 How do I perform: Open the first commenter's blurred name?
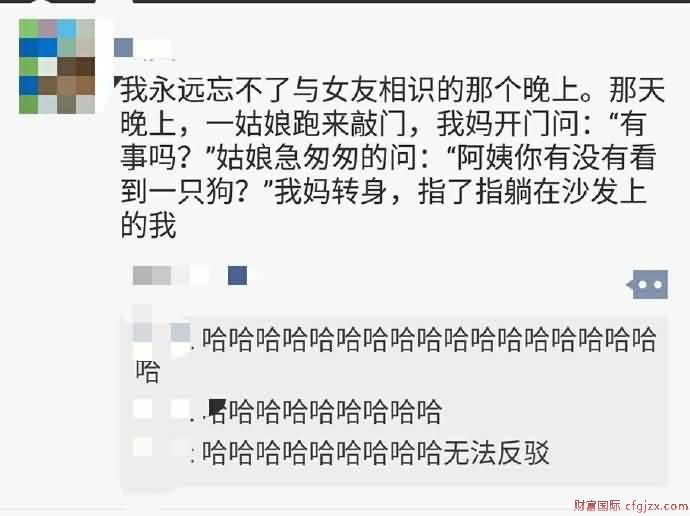point(162,332)
